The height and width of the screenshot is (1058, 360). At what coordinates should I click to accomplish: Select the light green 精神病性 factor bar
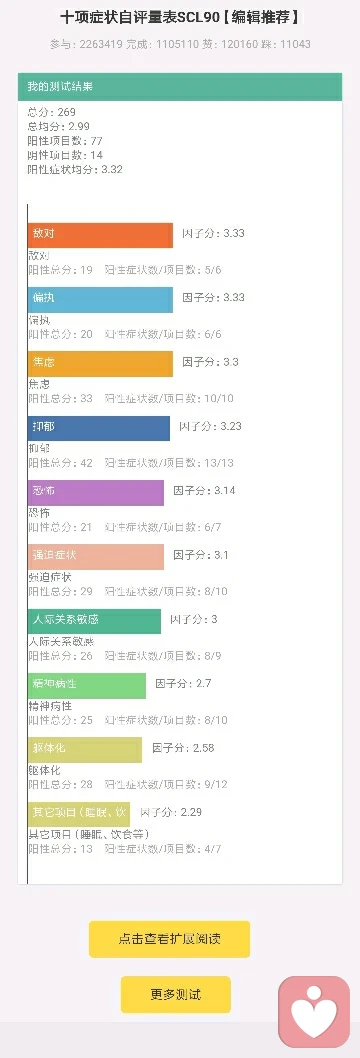tap(87, 685)
